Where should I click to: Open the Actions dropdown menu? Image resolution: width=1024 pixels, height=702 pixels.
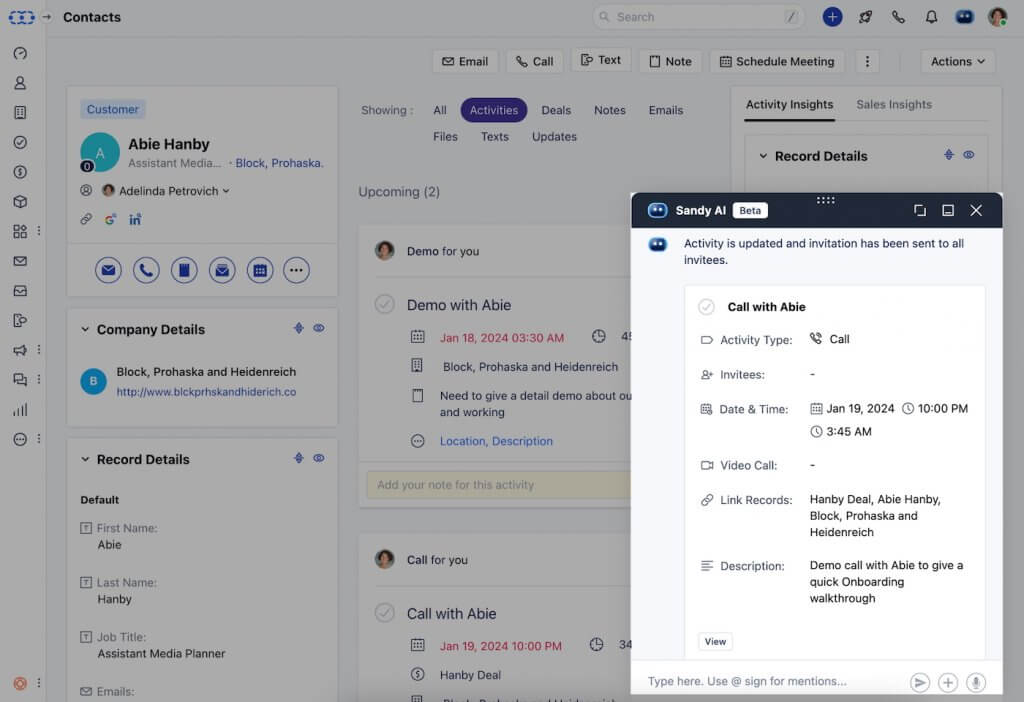(x=956, y=61)
